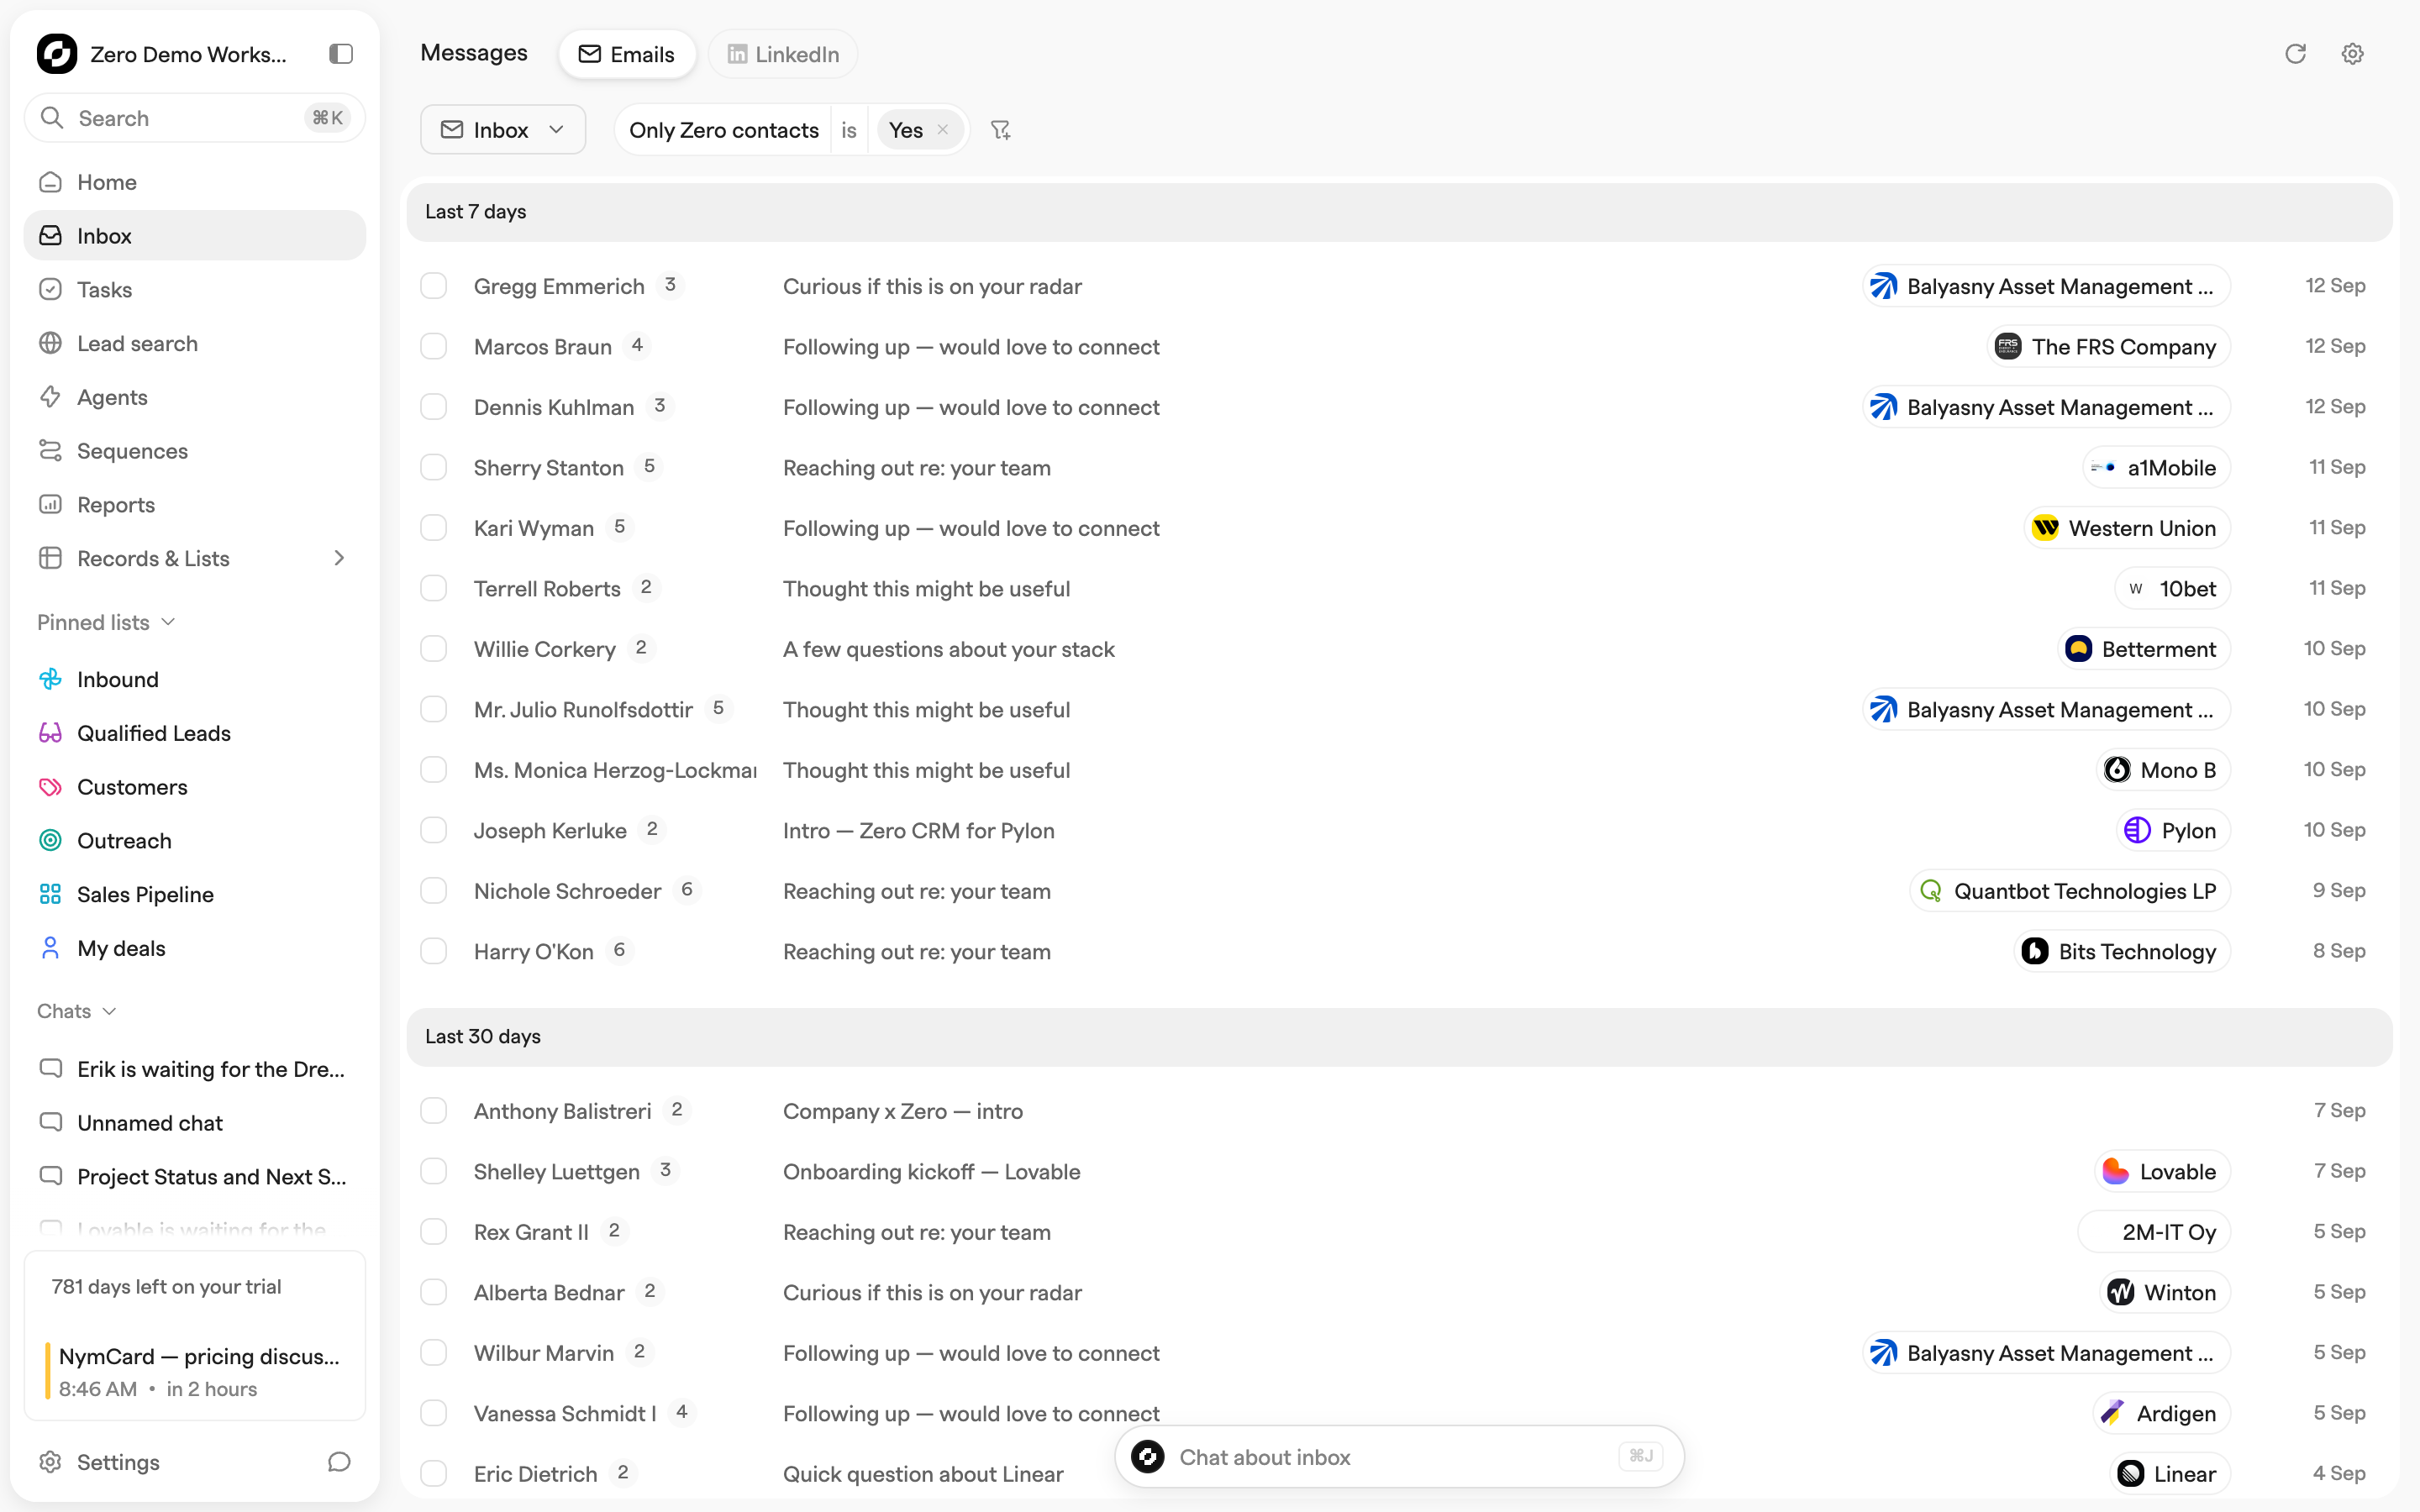This screenshot has height=1512, width=2420.
Task: Collapse the sidebar panel icon
Action: [x=341, y=54]
